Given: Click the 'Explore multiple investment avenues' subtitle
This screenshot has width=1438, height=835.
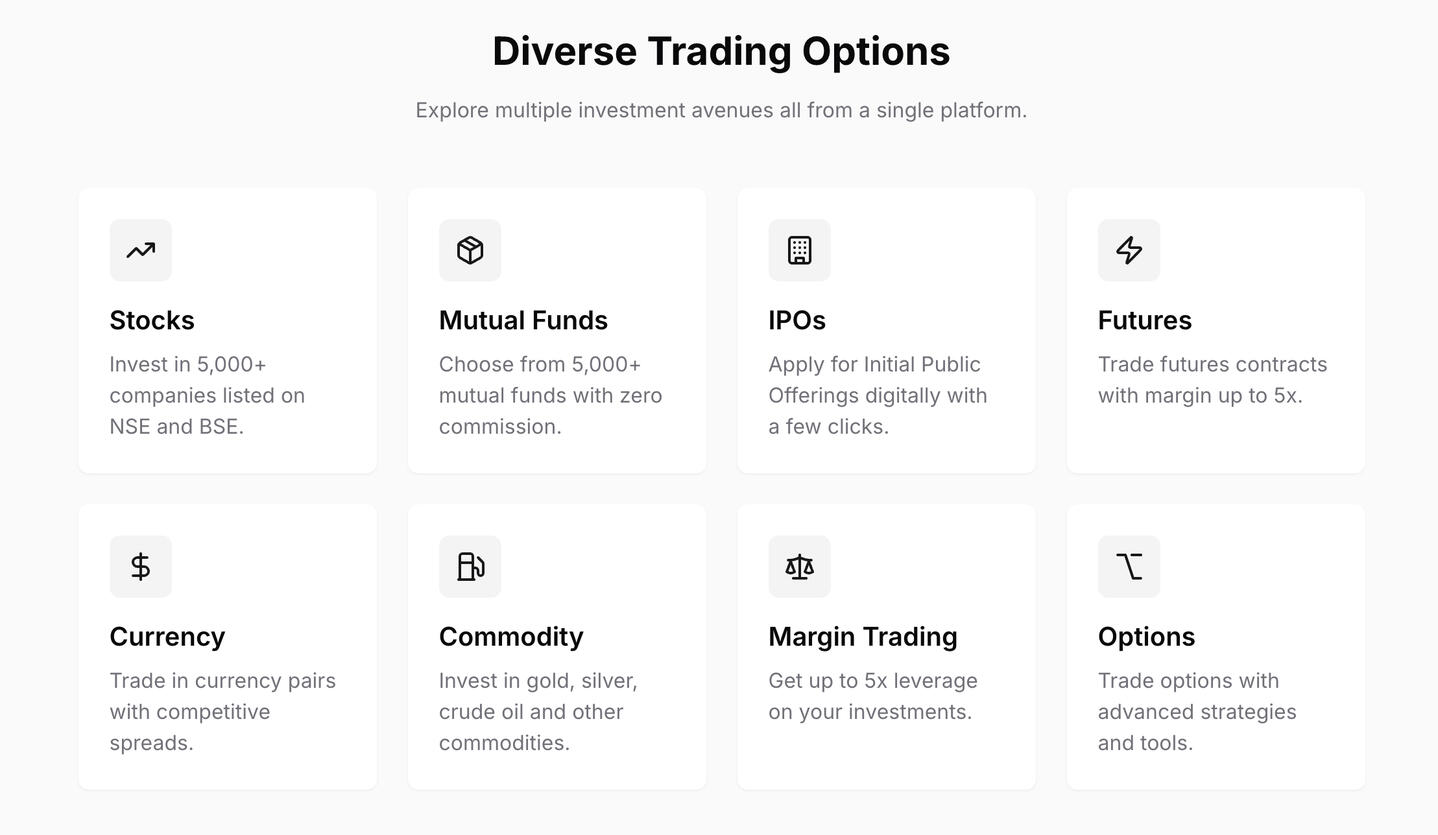Looking at the screenshot, I should point(721,110).
